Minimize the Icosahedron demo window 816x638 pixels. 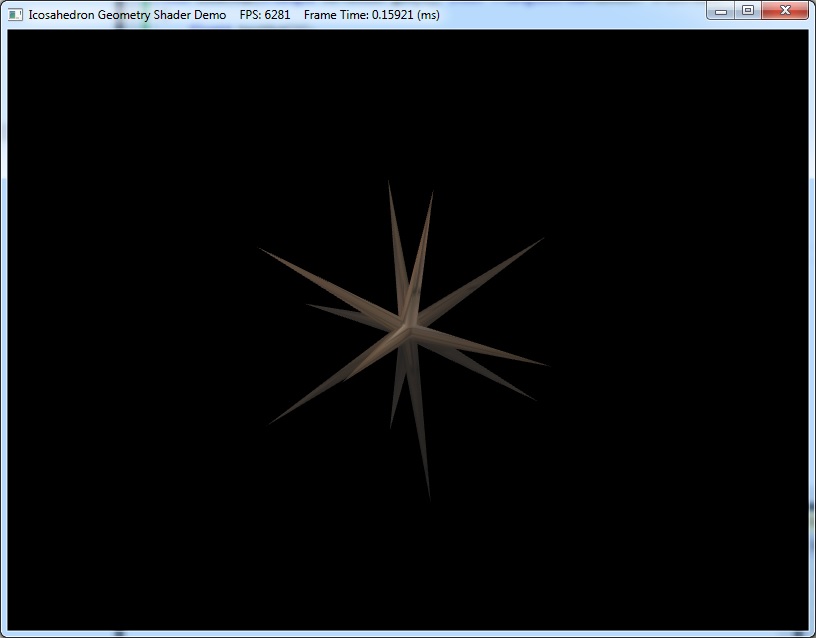722,11
